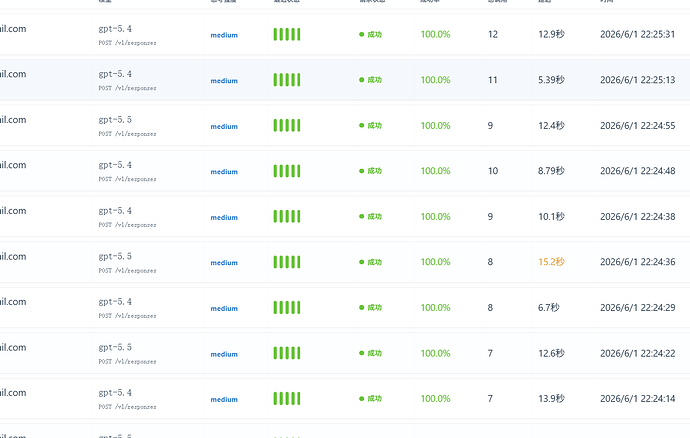Click the green status bars in 22:24:36 row
This screenshot has height=438, width=690.
pyautogui.click(x=287, y=262)
